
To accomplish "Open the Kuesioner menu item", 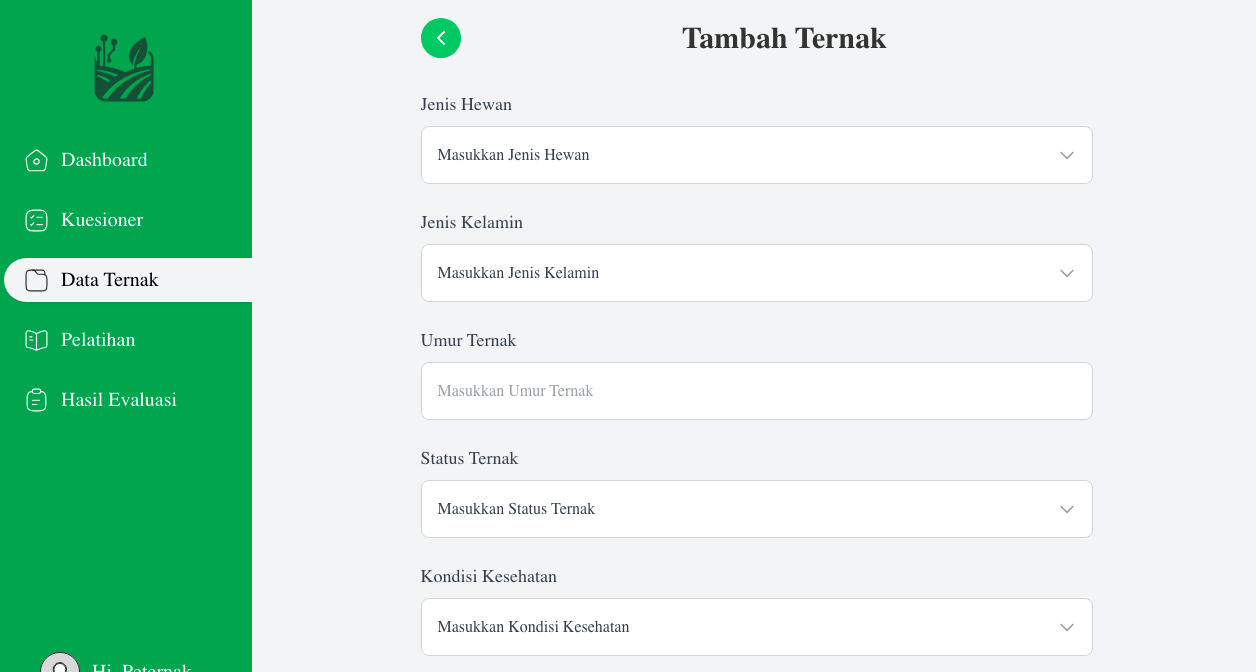I will point(102,220).
